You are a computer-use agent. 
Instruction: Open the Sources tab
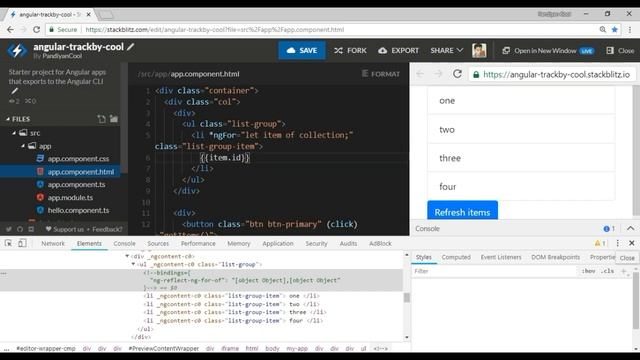(158, 243)
